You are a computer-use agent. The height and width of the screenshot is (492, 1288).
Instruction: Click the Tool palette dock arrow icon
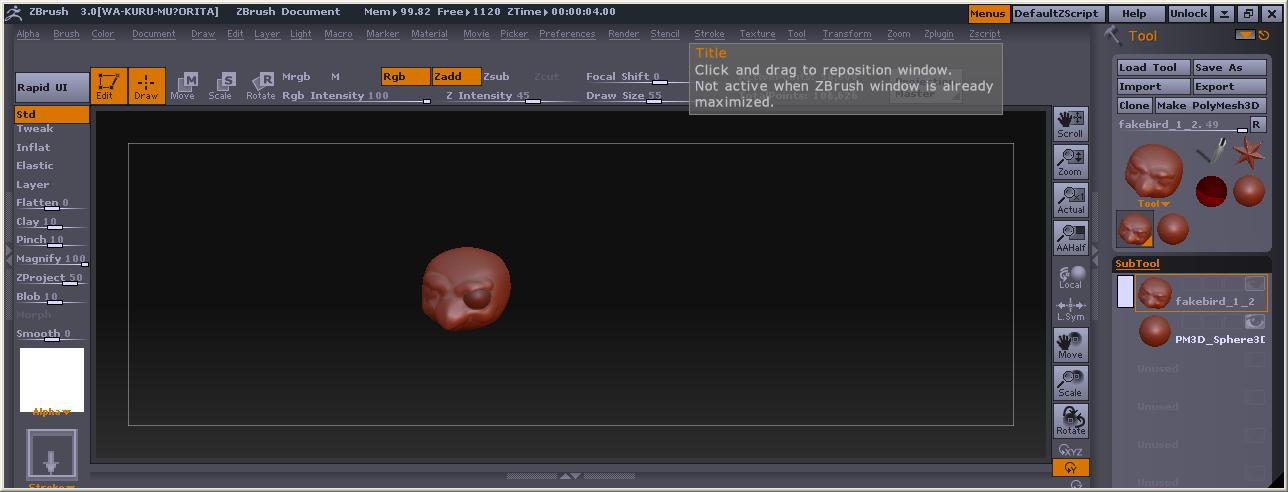coord(1244,35)
